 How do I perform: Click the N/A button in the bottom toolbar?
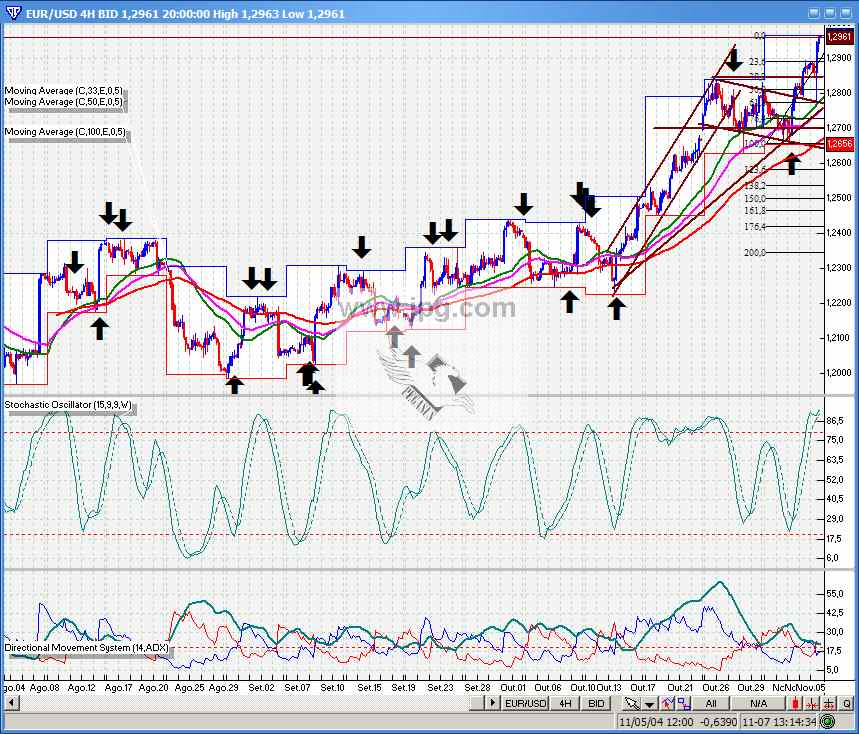(x=759, y=704)
